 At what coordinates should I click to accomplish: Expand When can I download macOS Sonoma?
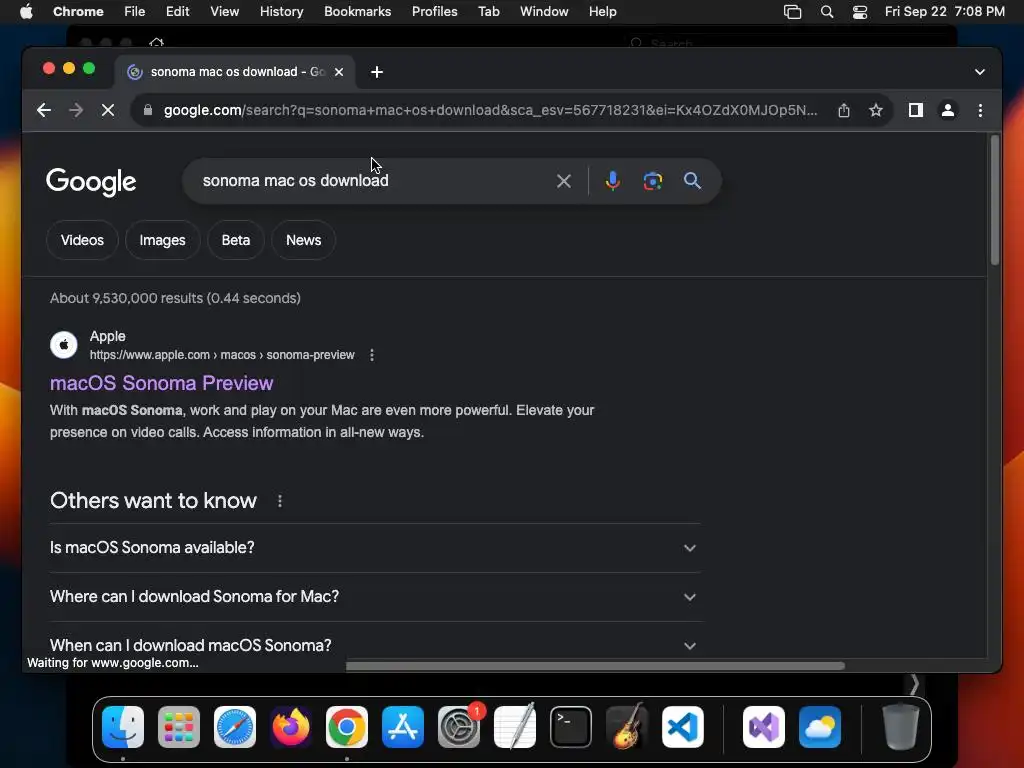376,645
